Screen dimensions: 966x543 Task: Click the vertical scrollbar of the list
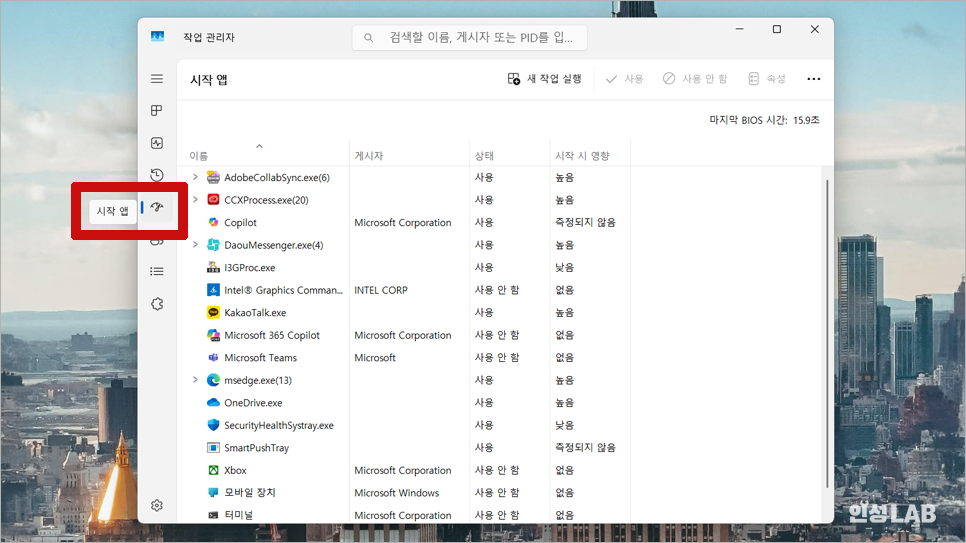coord(826,333)
